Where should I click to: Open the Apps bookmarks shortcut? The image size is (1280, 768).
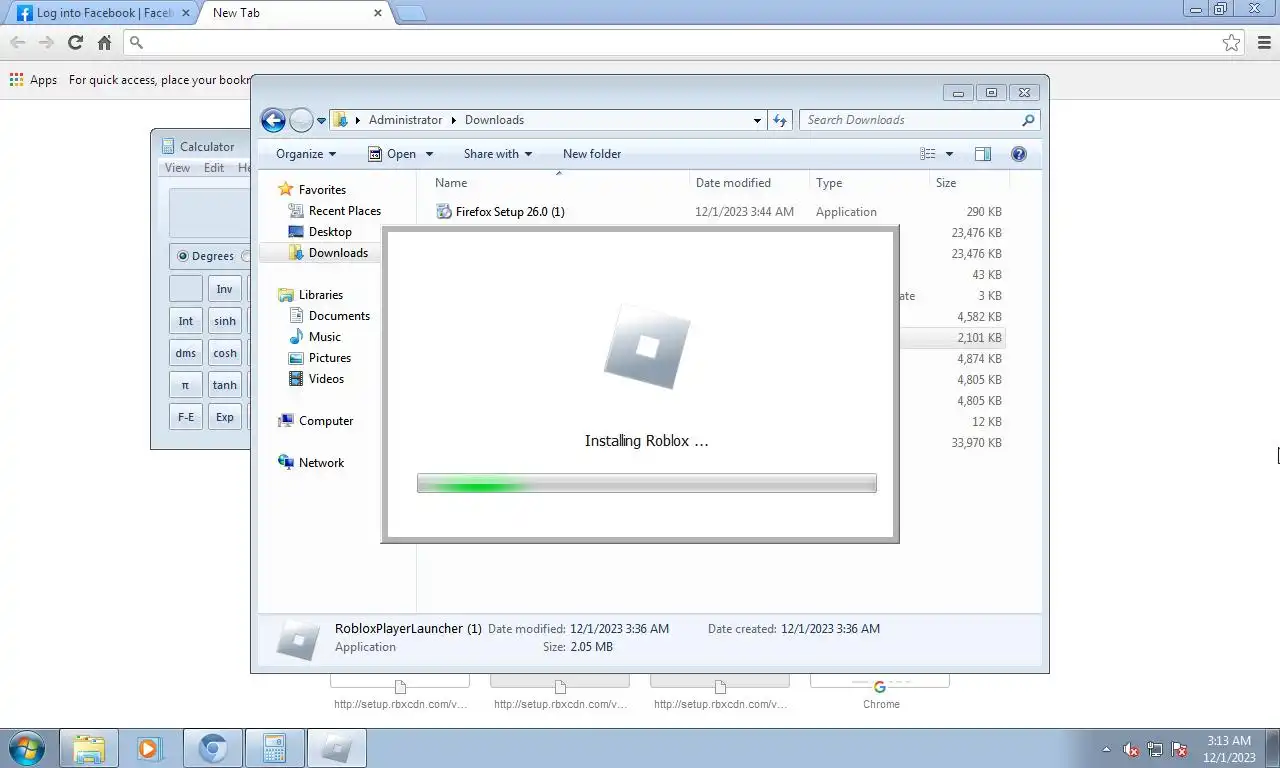[33, 80]
